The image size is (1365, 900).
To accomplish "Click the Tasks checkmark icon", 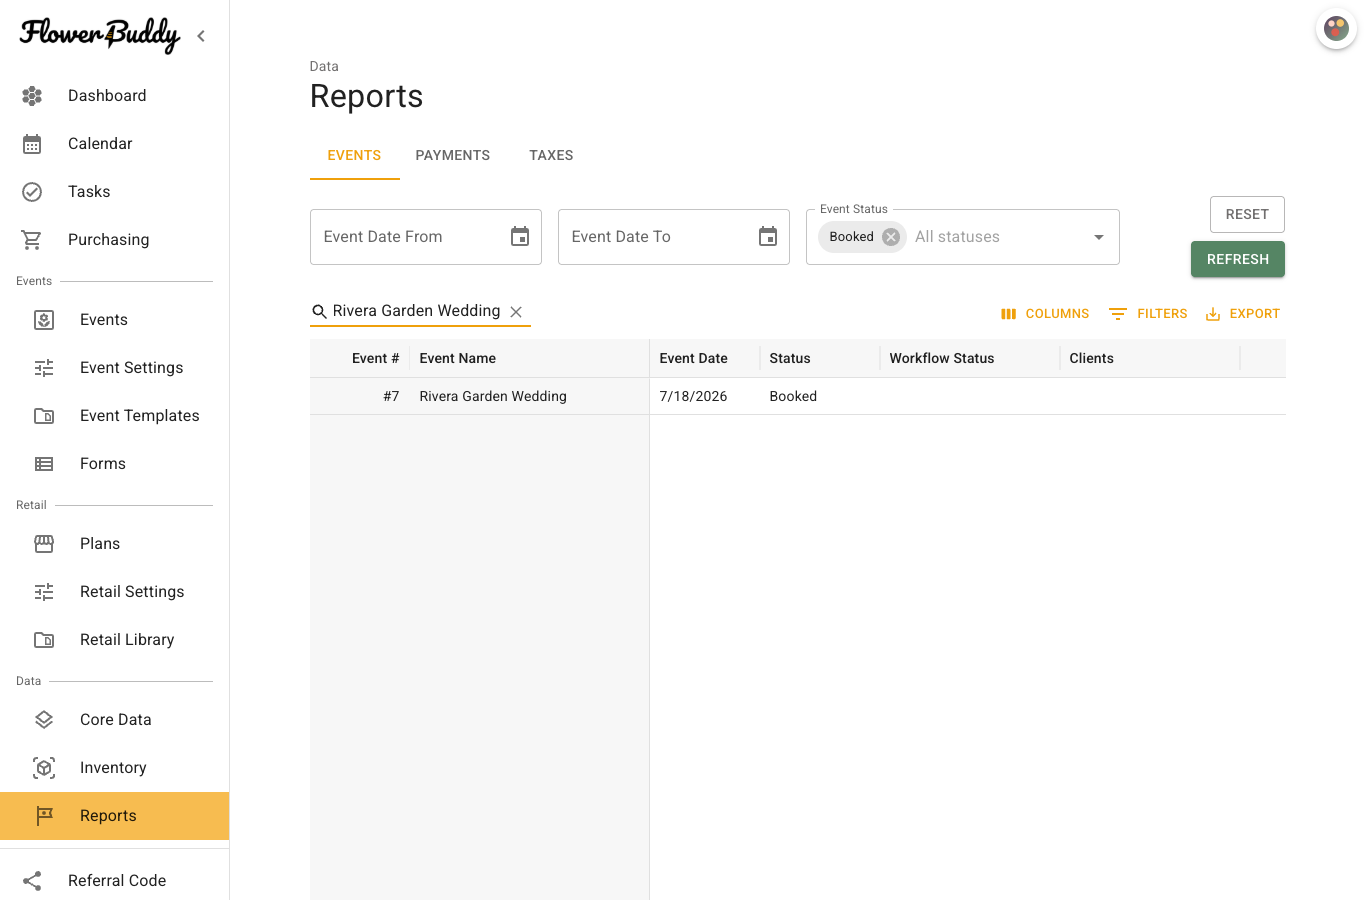I will (32, 192).
